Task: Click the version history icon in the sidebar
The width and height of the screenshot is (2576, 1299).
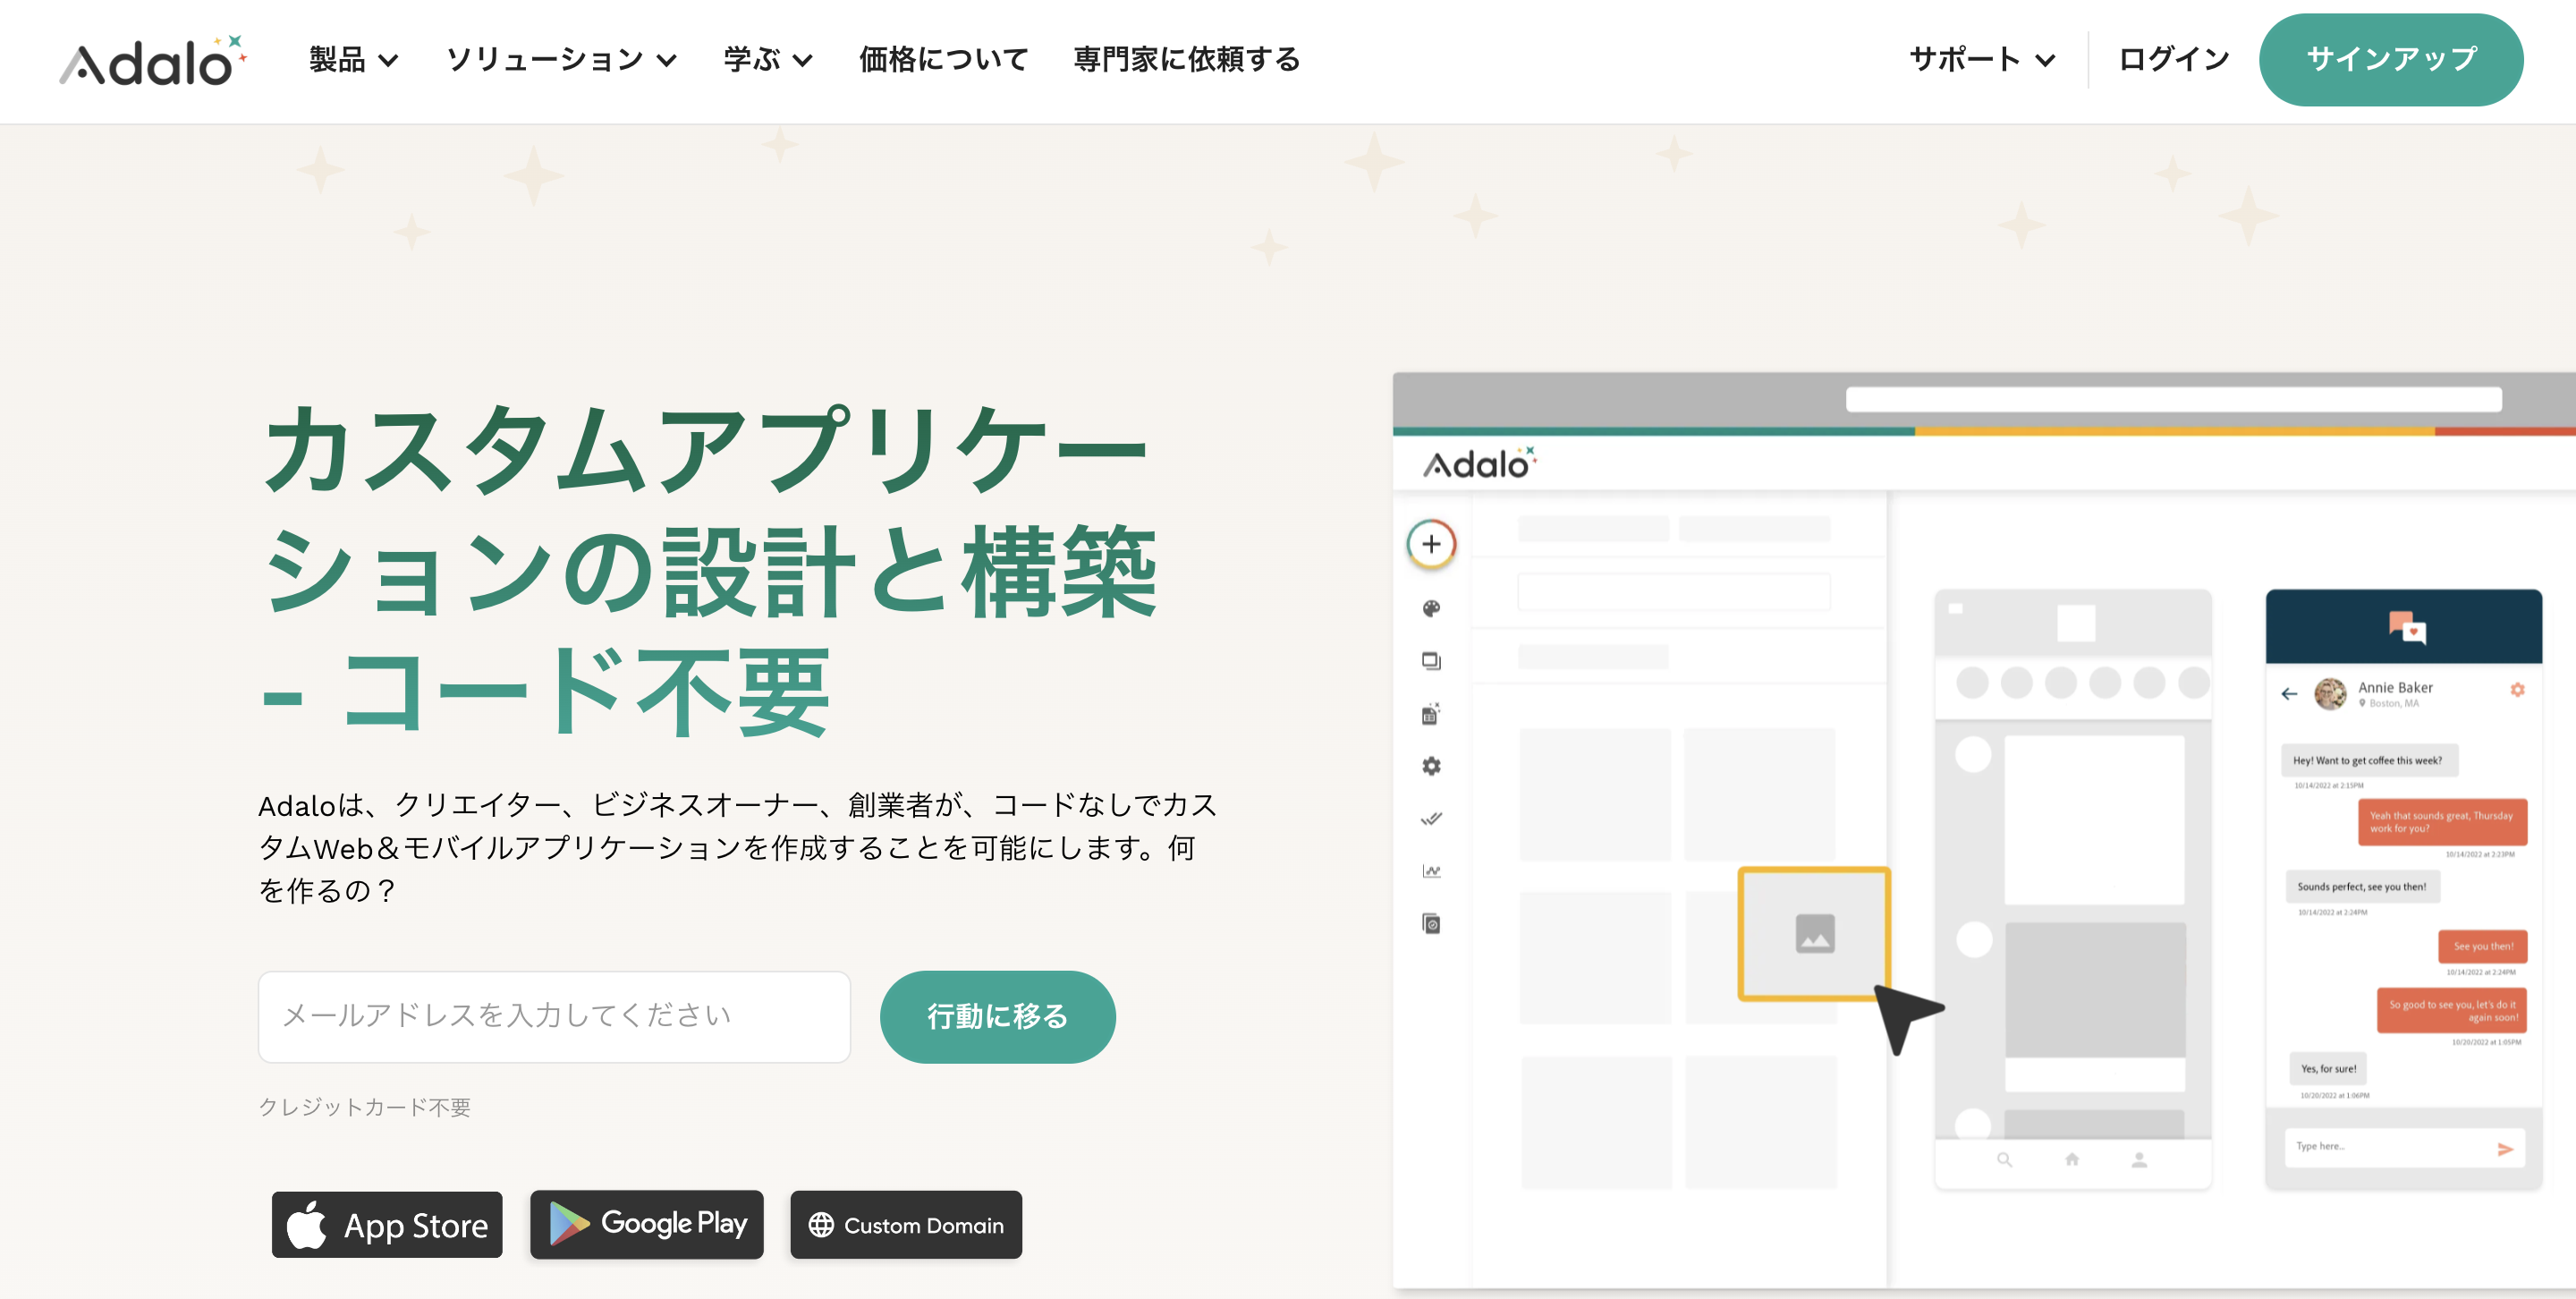Action: click(1431, 923)
